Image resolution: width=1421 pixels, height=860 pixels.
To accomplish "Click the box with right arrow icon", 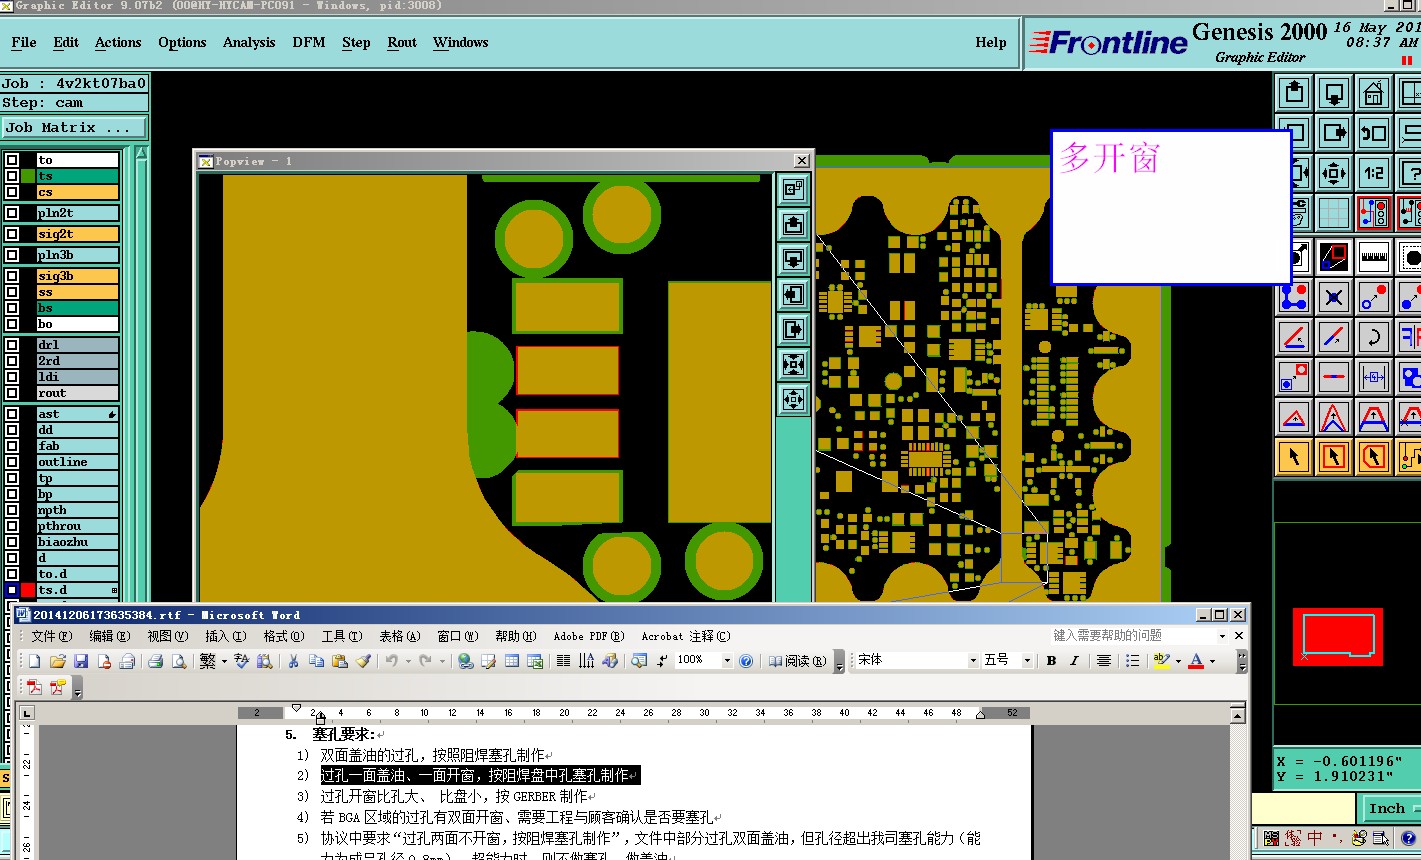I will pyautogui.click(x=1333, y=132).
